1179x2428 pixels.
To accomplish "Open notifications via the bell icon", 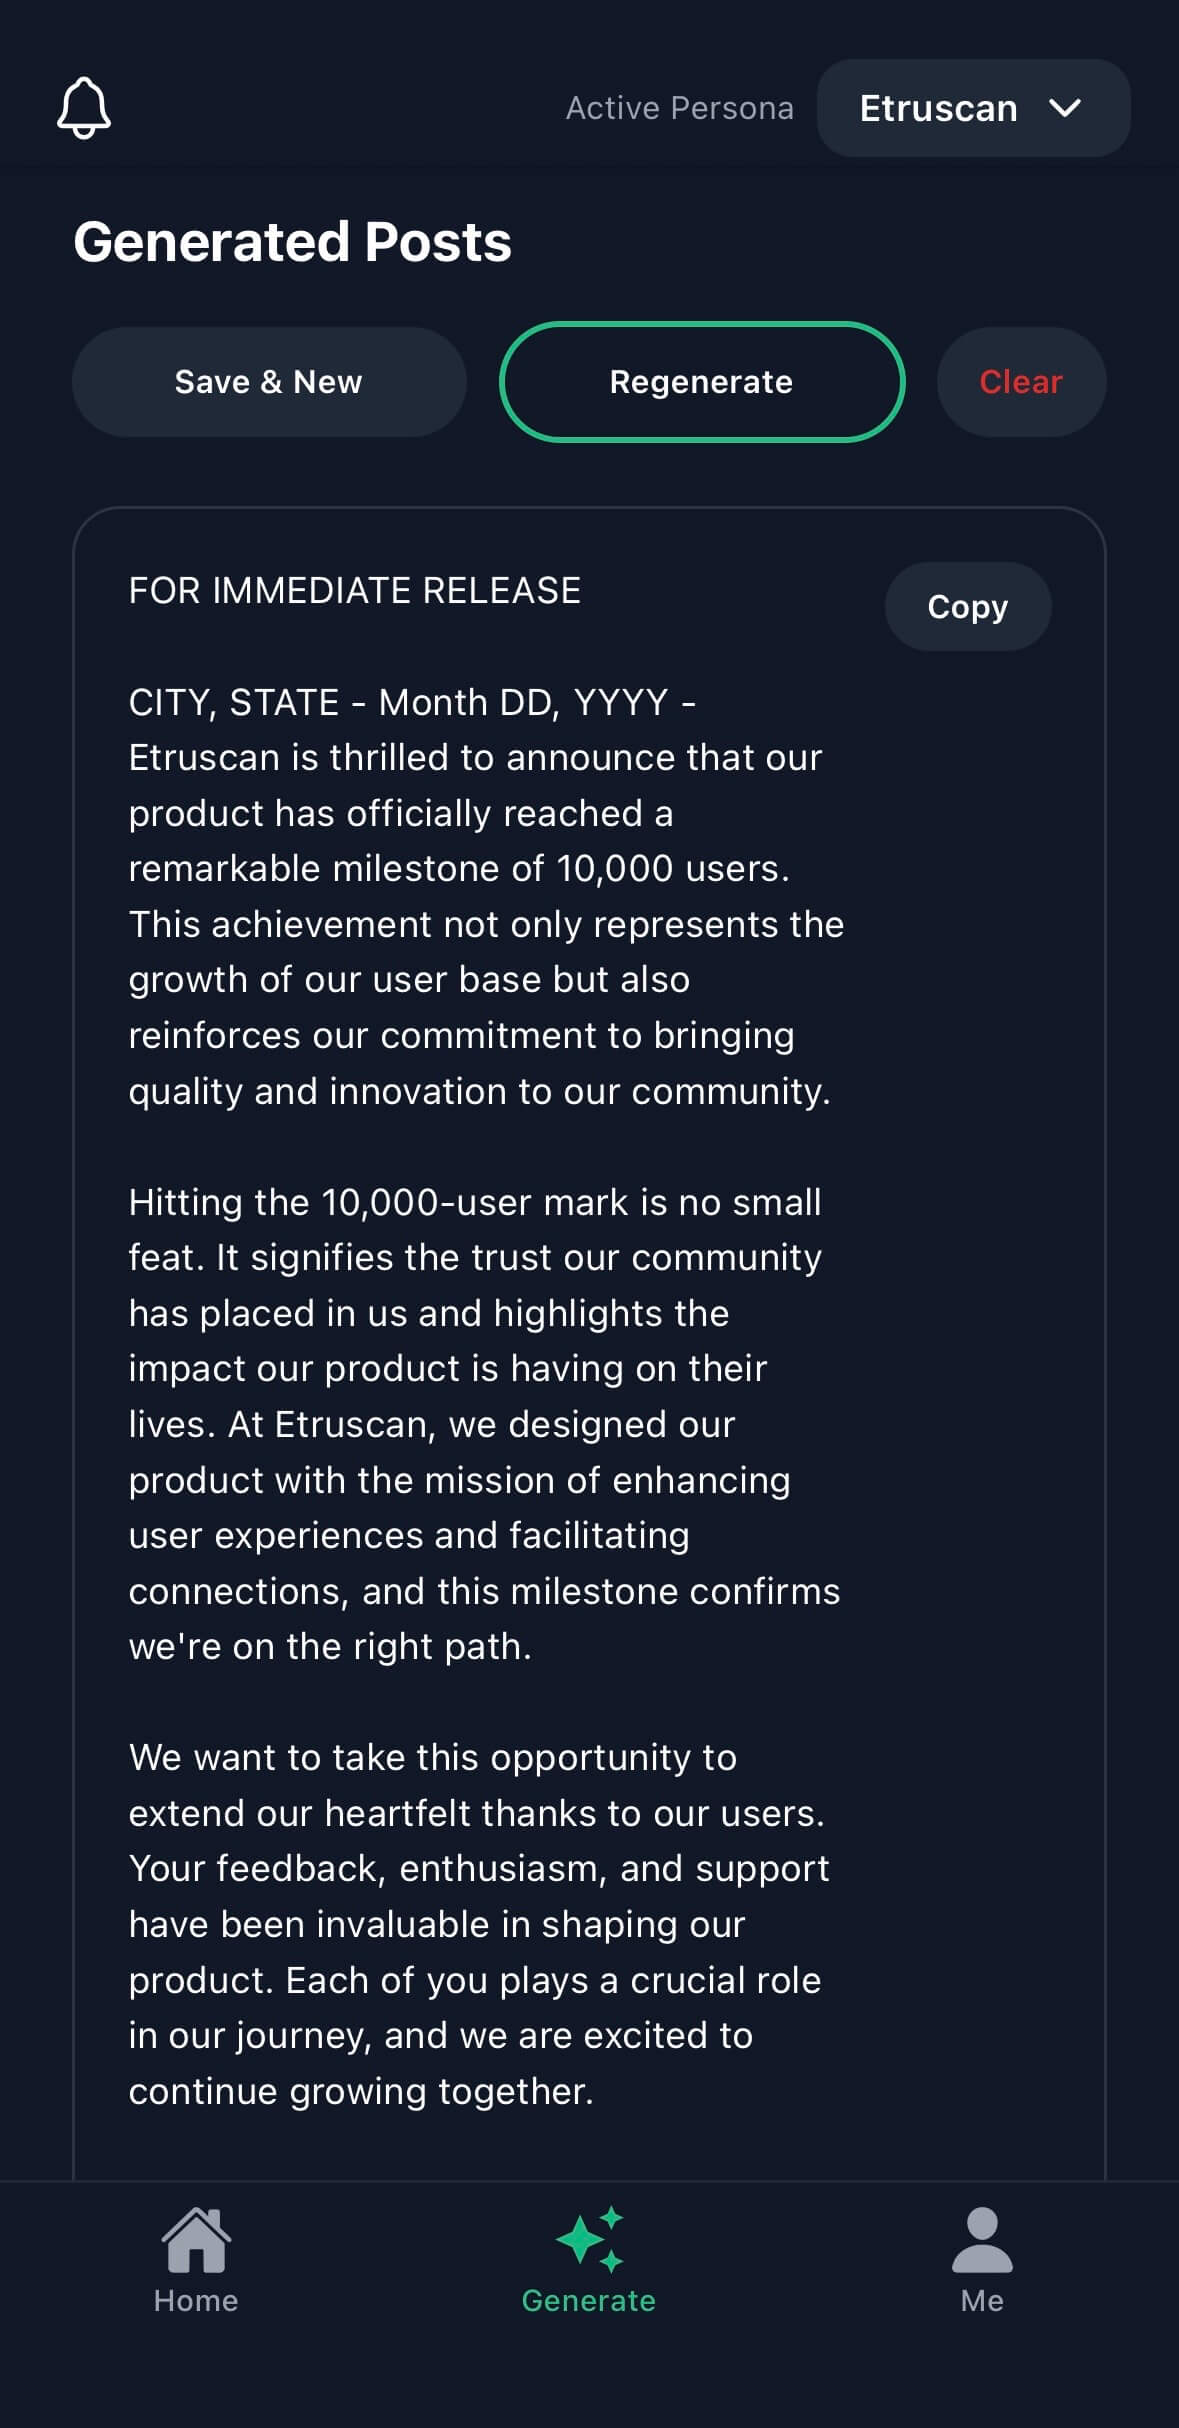I will click(x=84, y=108).
